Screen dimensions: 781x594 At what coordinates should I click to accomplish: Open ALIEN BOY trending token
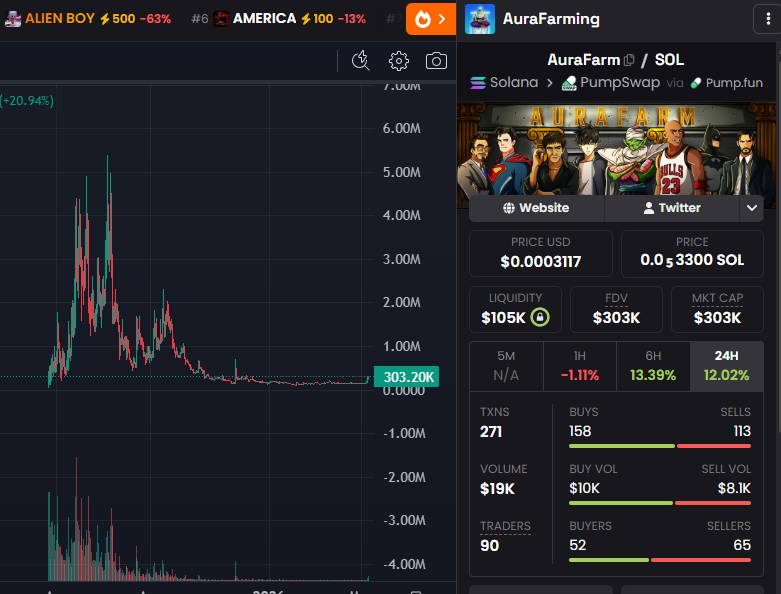click(x=88, y=19)
